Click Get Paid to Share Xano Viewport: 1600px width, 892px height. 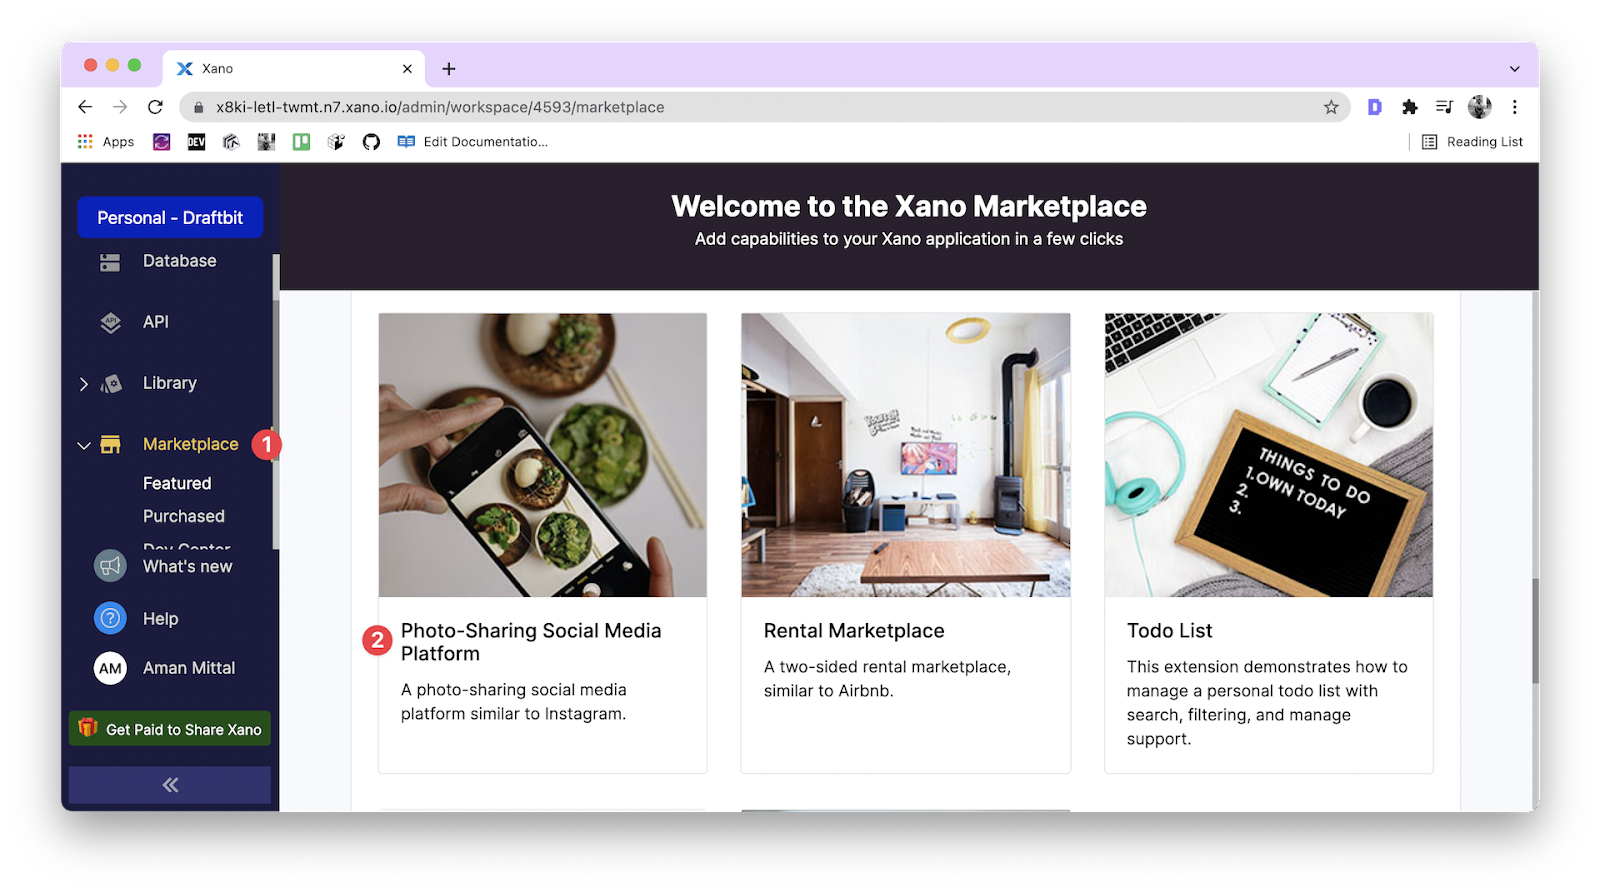click(170, 729)
